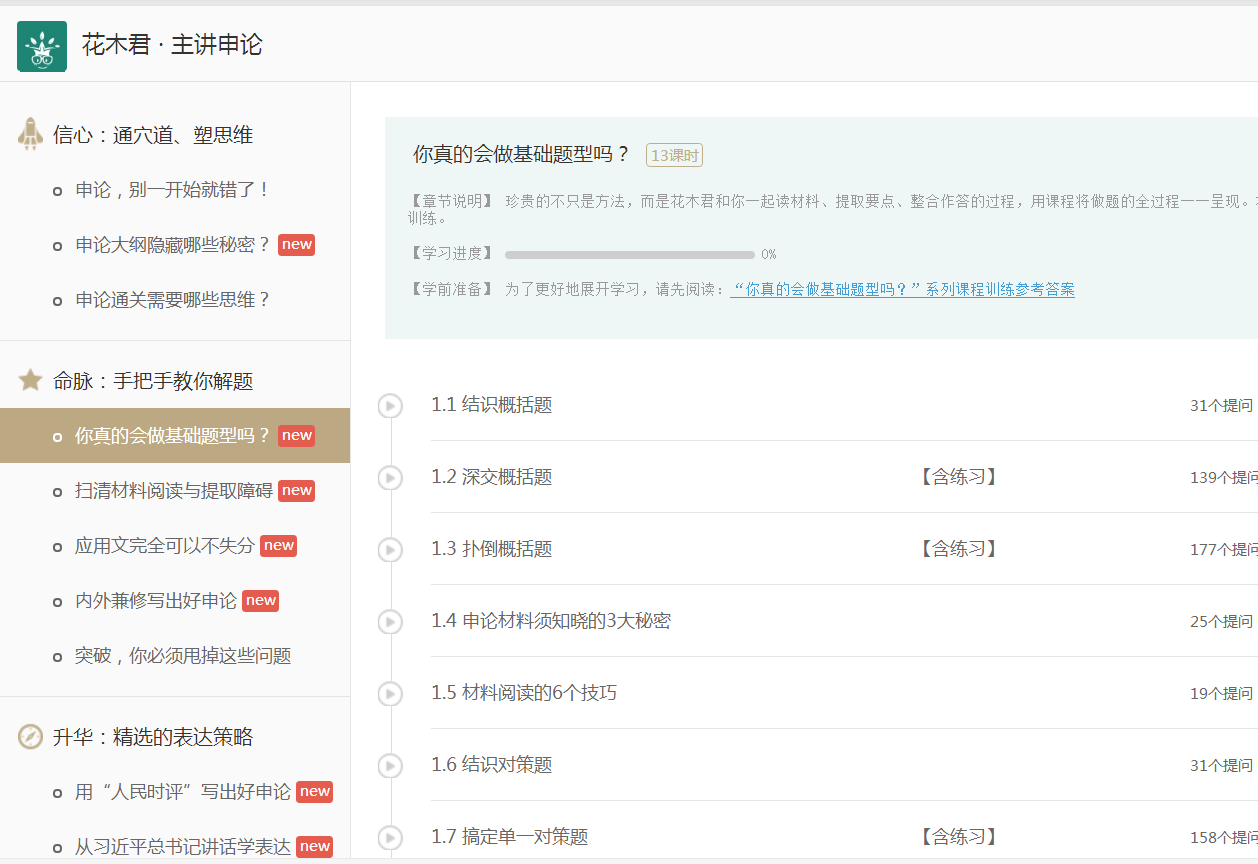Open 用“人民时评”写出好申论 chapter
This screenshot has height=864, width=1258.
pyautogui.click(x=183, y=792)
